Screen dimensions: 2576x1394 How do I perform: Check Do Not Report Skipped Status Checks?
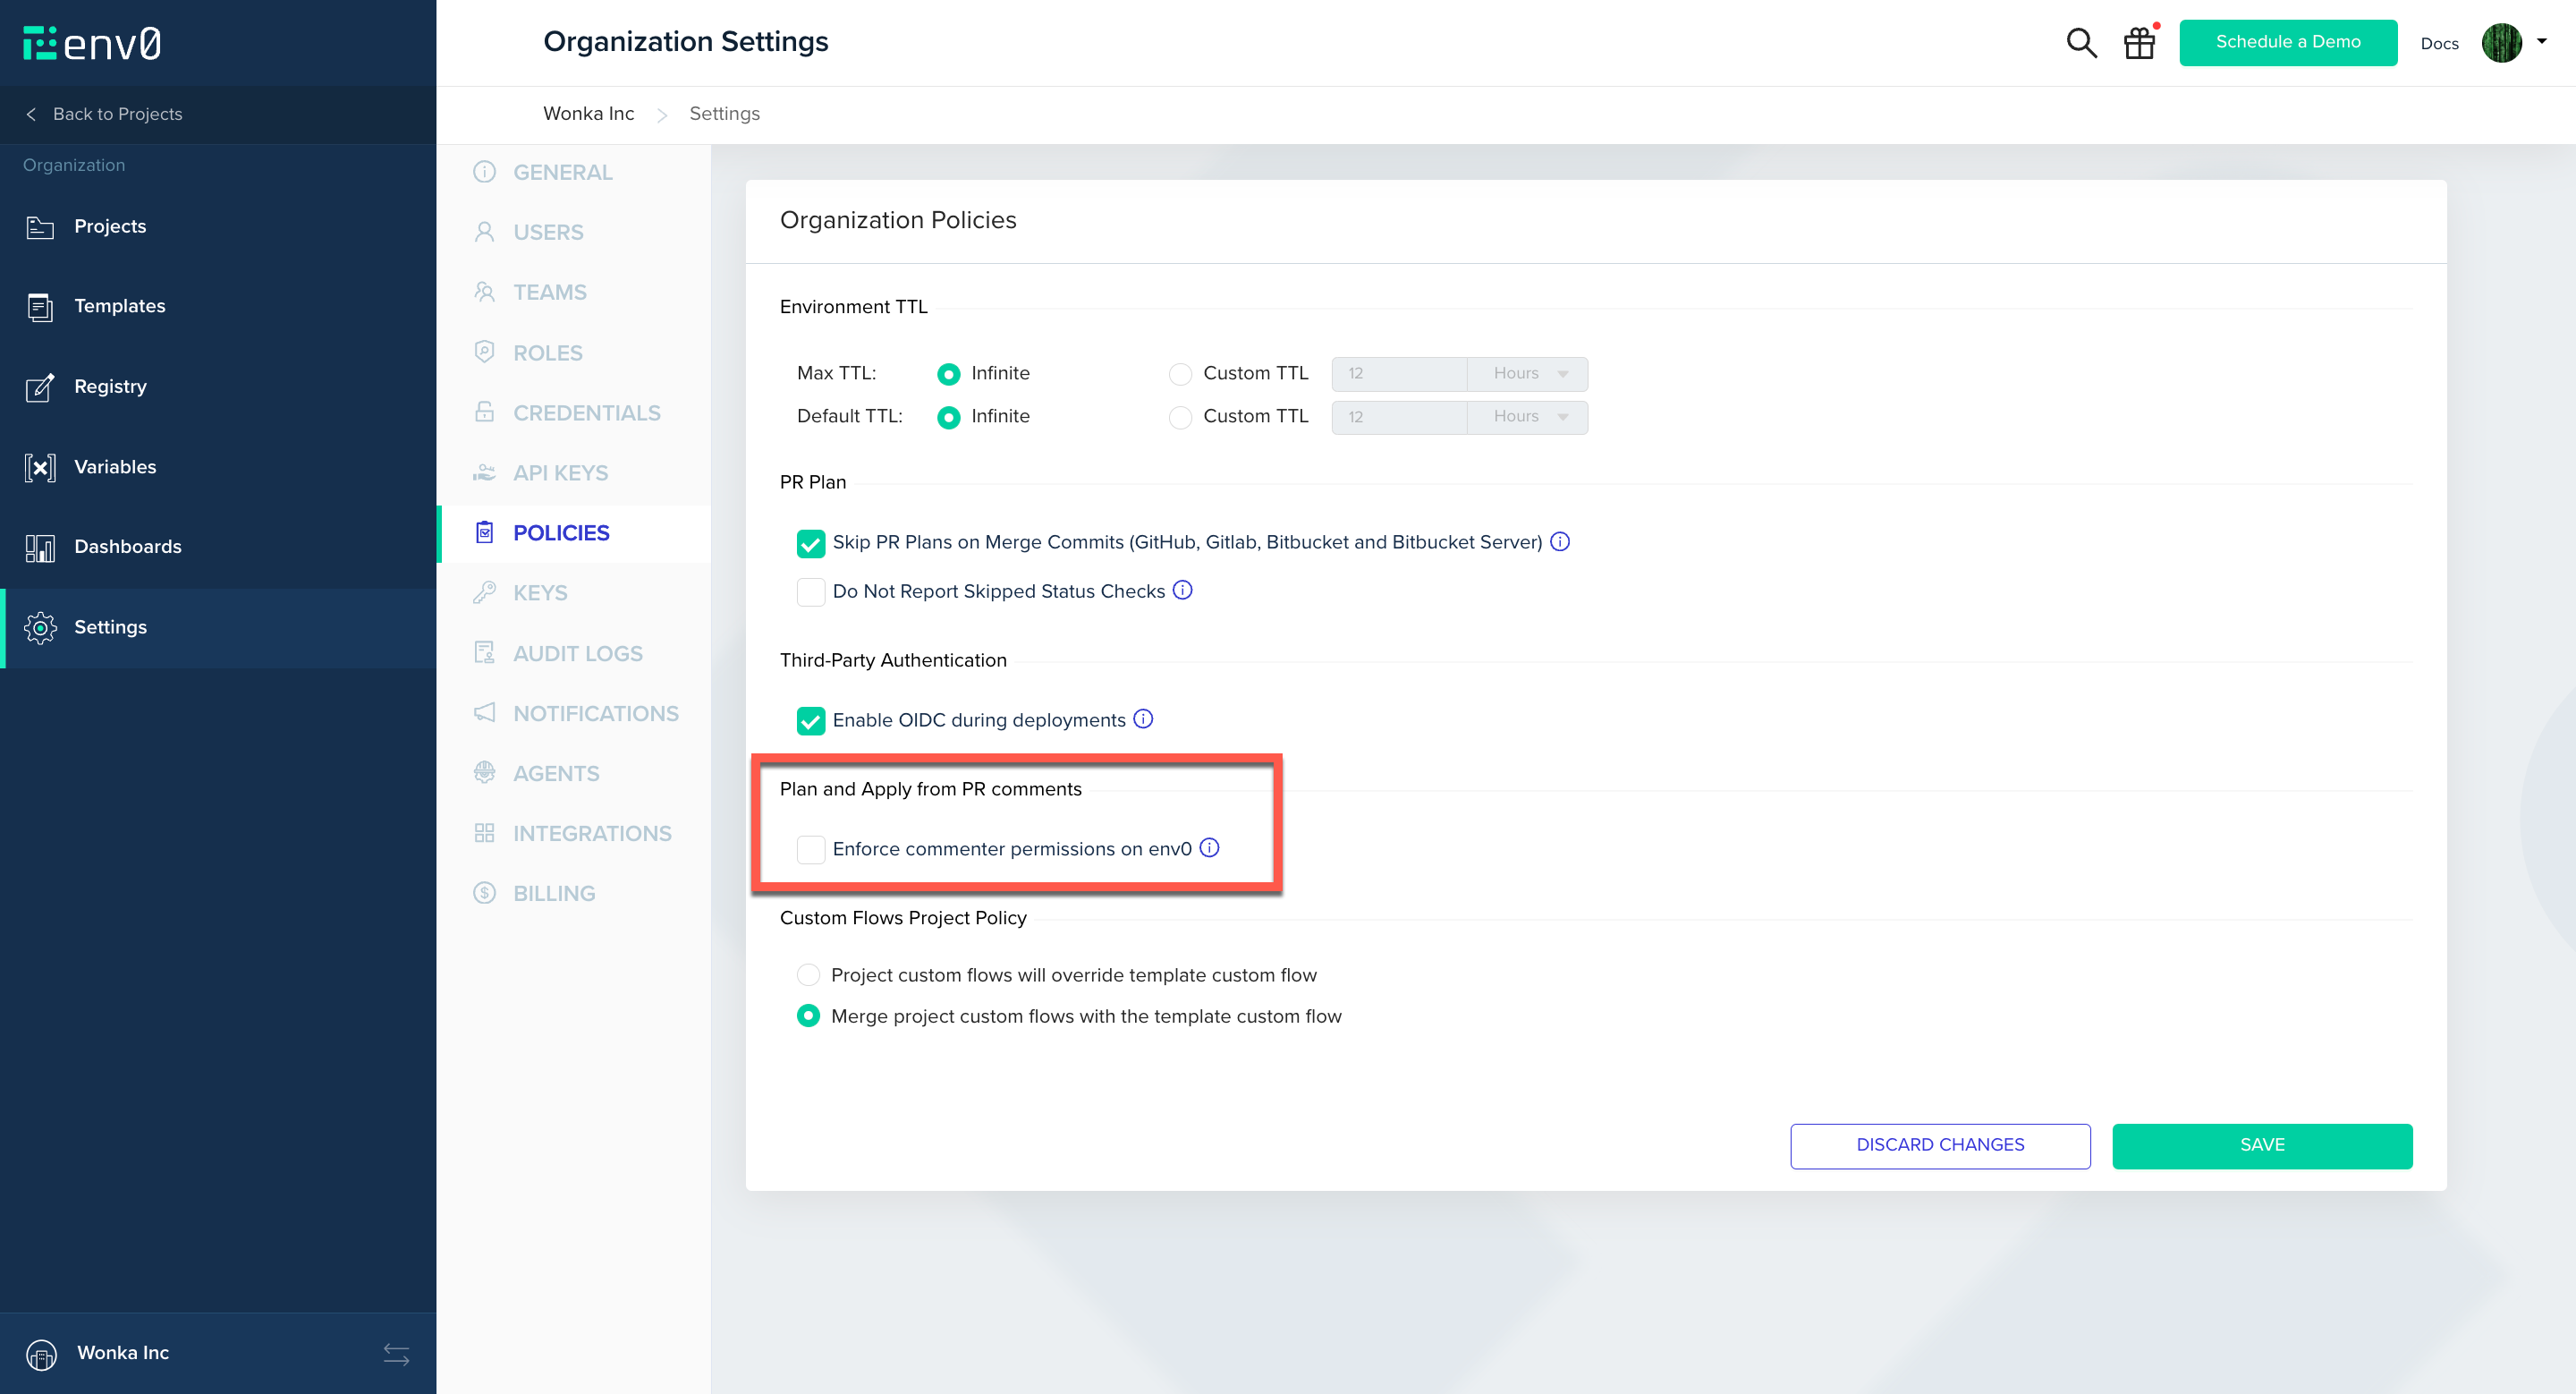(810, 592)
